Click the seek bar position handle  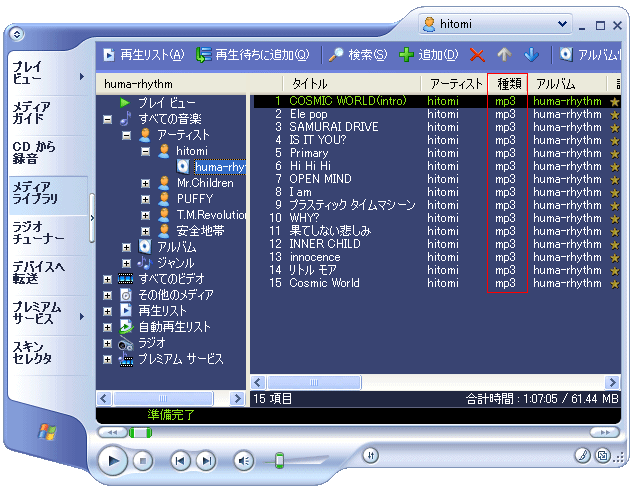pyautogui.click(x=140, y=433)
